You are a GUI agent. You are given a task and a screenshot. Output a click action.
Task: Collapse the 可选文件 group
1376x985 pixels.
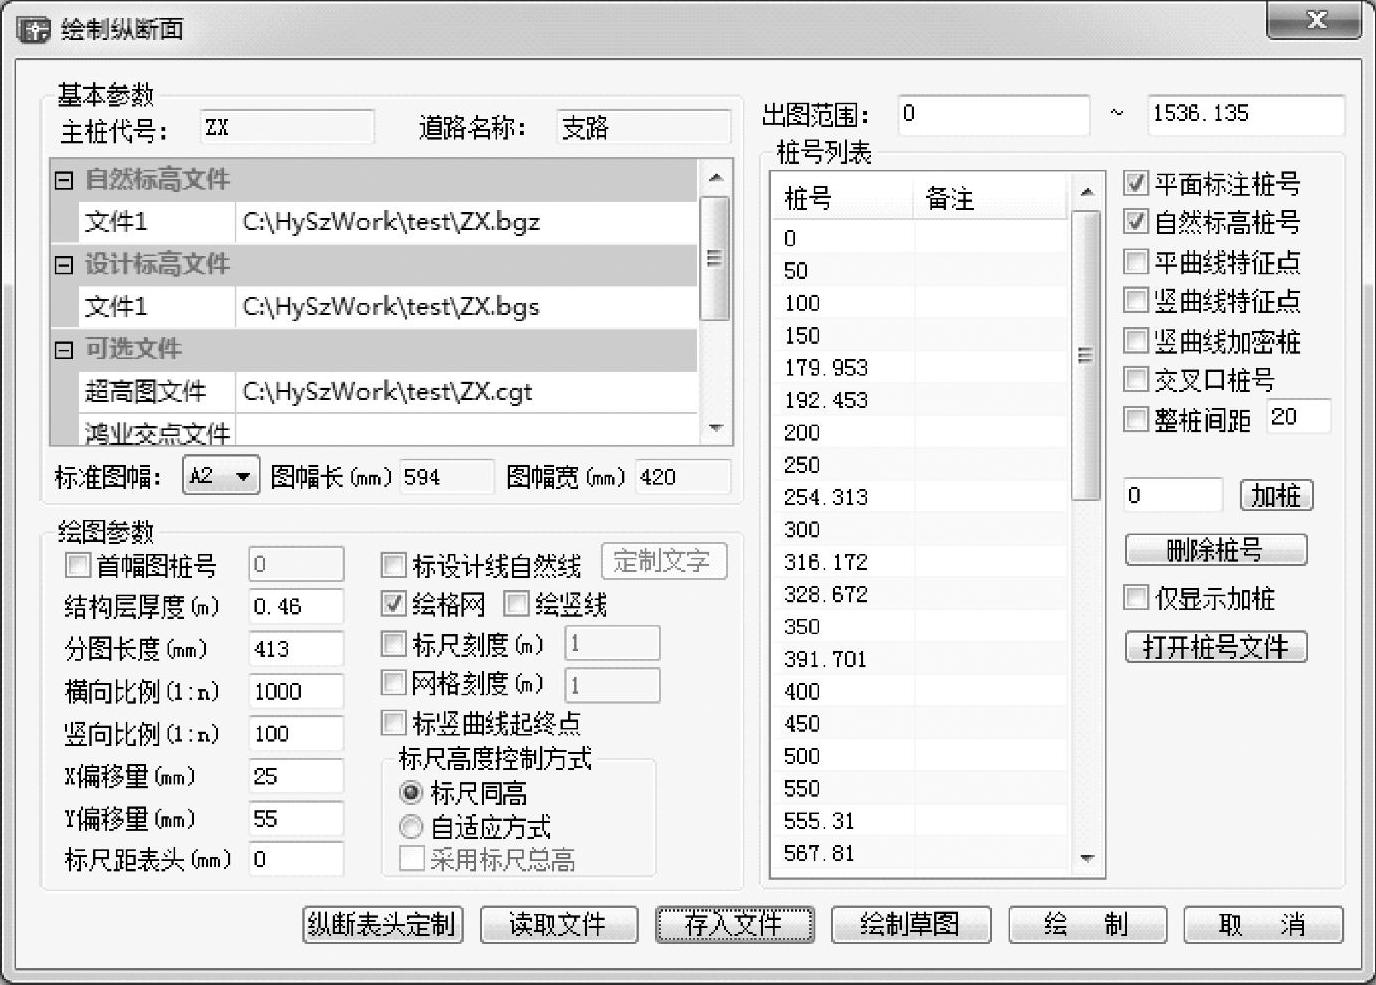(64, 350)
